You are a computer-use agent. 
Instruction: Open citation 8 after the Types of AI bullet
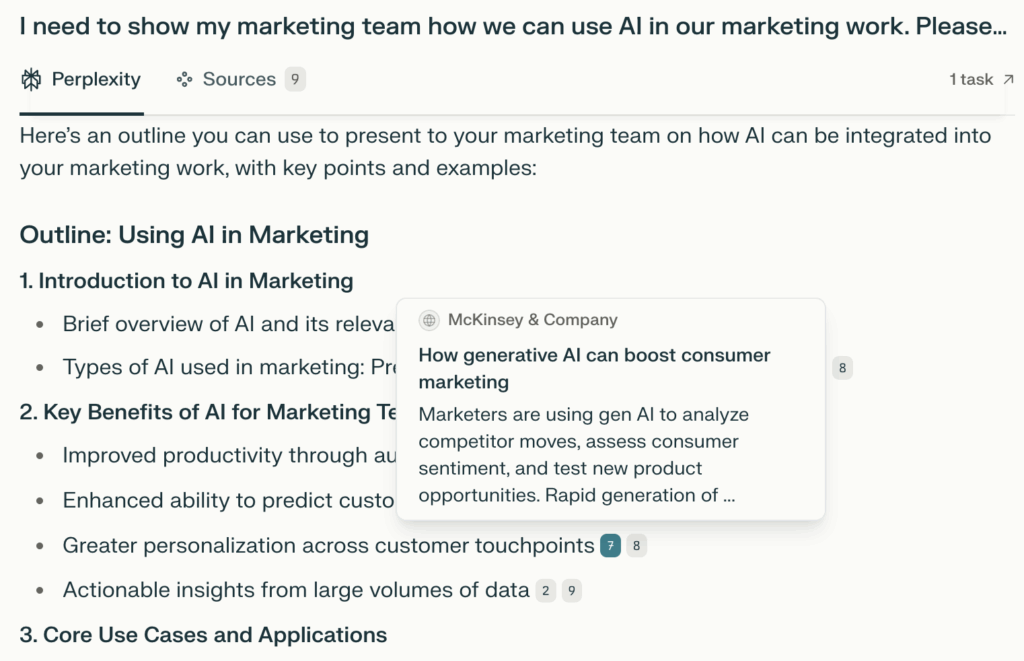tap(841, 368)
